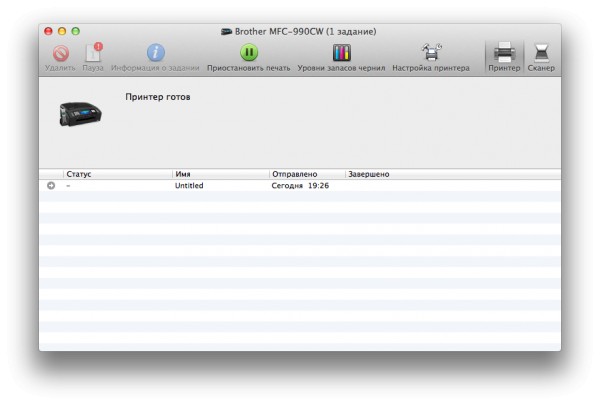Screen dimensions: 600x405
Task: Click the Сегодня 19:26 sent time cell
Action: [300, 186]
